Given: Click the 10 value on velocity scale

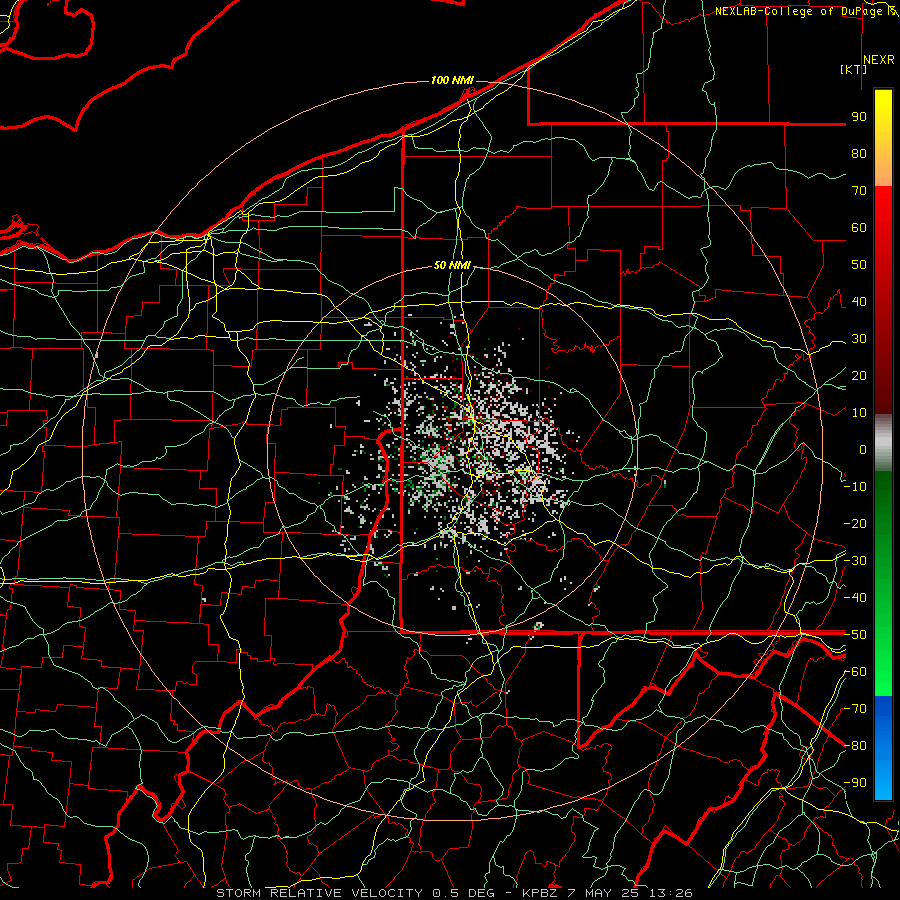Looking at the screenshot, I should point(859,413).
